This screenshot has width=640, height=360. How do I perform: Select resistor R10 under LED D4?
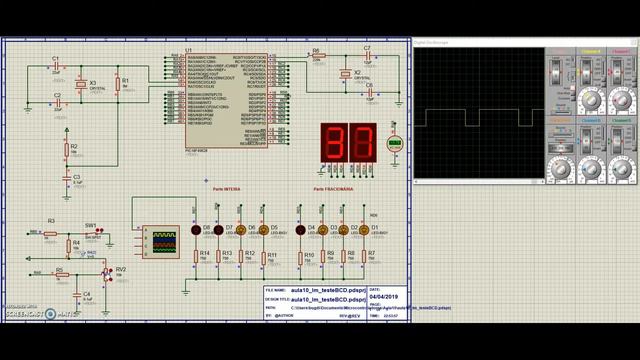click(x=300, y=258)
